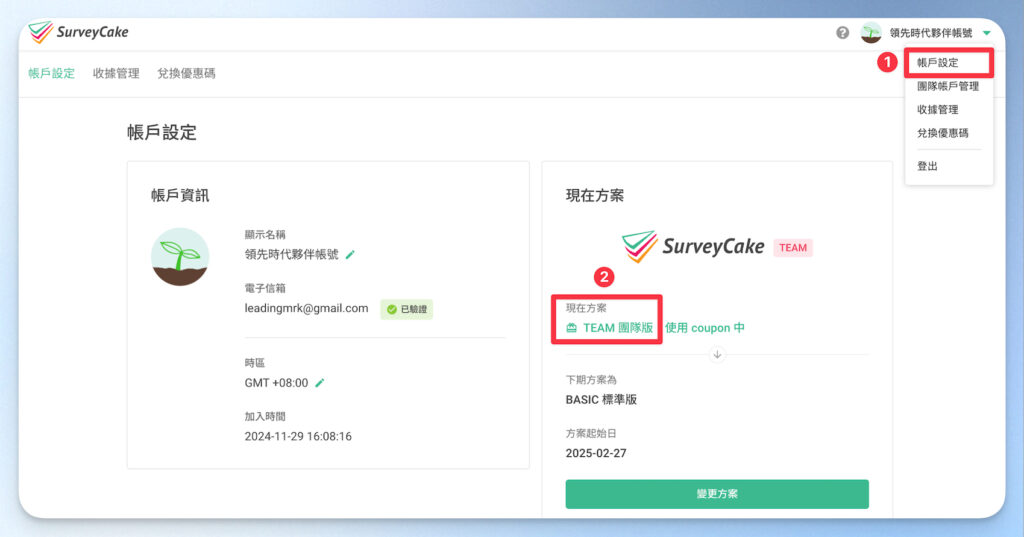Click the 現在方案 card heading
Viewport: 1024px width, 537px height.
click(x=595, y=195)
